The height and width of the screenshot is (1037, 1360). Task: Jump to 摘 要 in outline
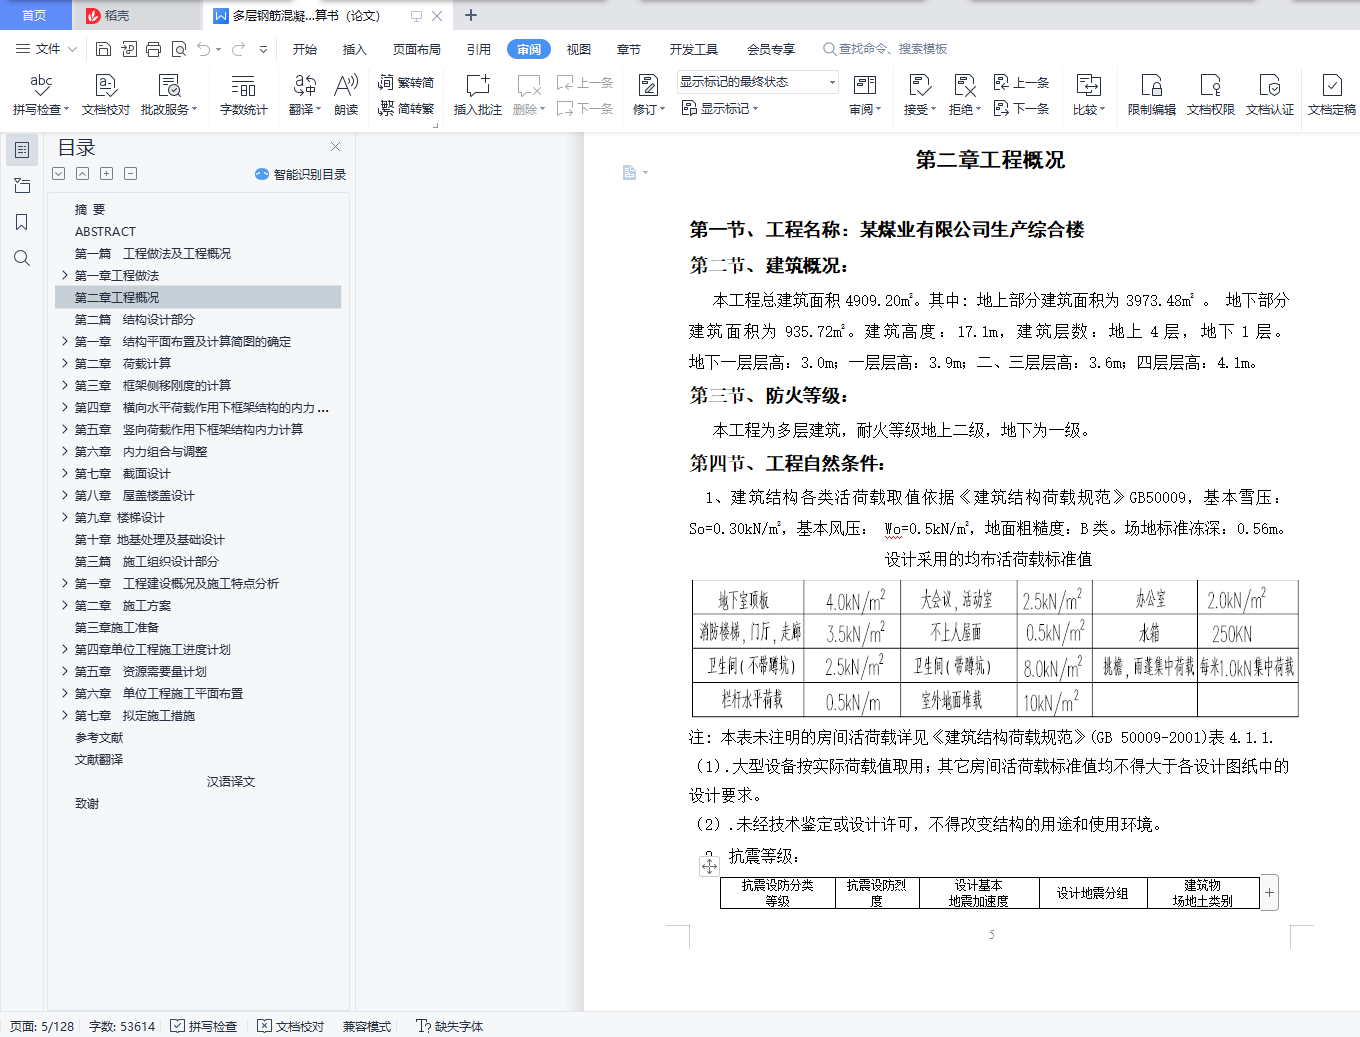90,209
